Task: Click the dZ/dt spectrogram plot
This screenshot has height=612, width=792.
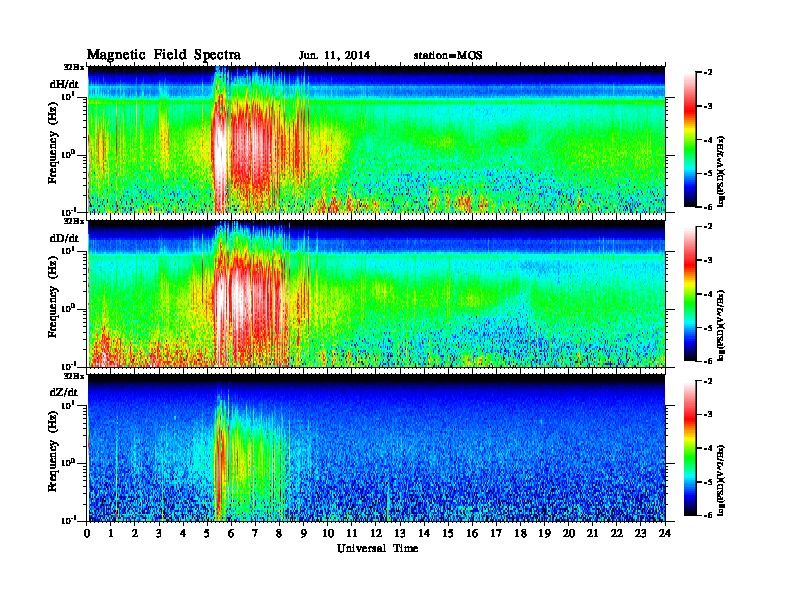Action: pyautogui.click(x=376, y=447)
